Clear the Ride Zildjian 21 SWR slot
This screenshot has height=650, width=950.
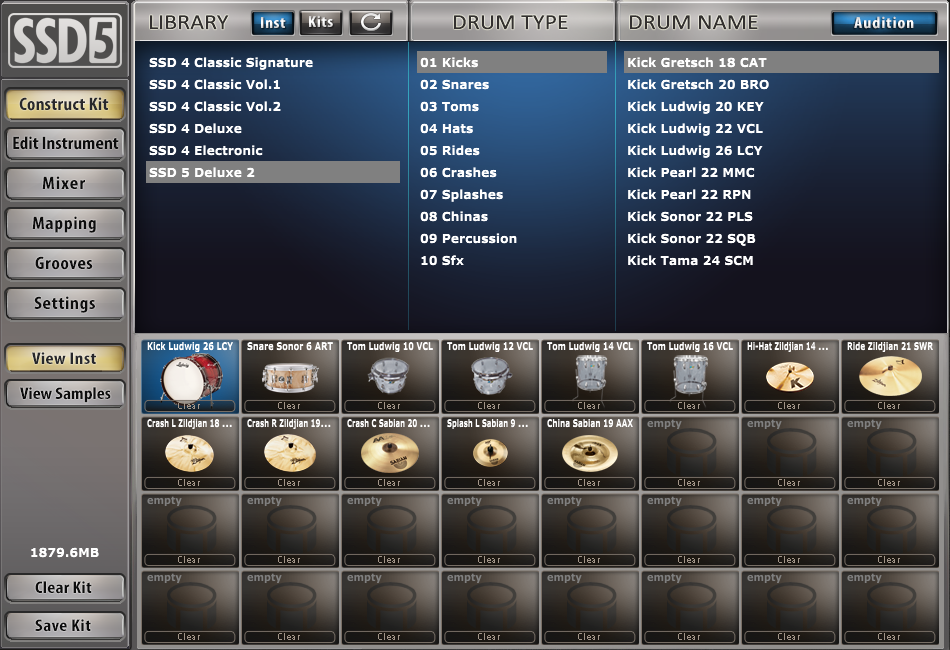pos(889,406)
